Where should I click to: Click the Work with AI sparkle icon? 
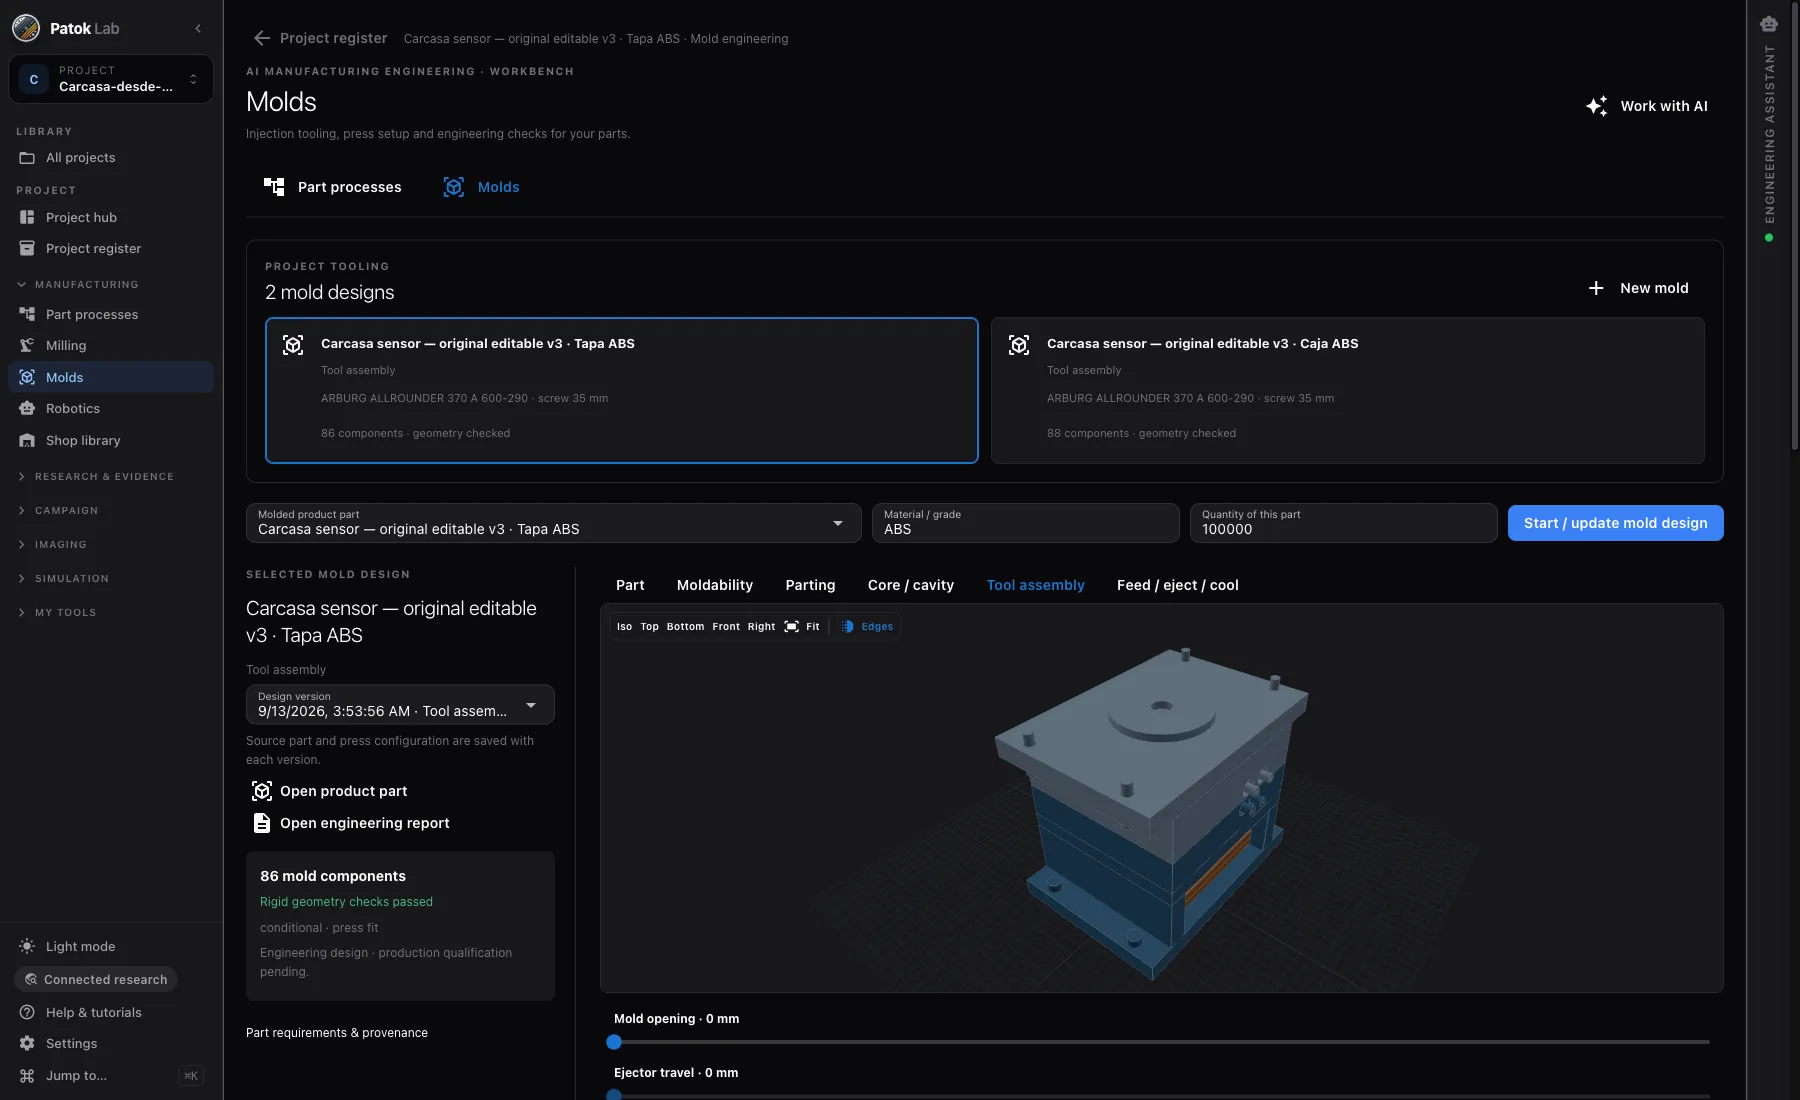click(1597, 106)
